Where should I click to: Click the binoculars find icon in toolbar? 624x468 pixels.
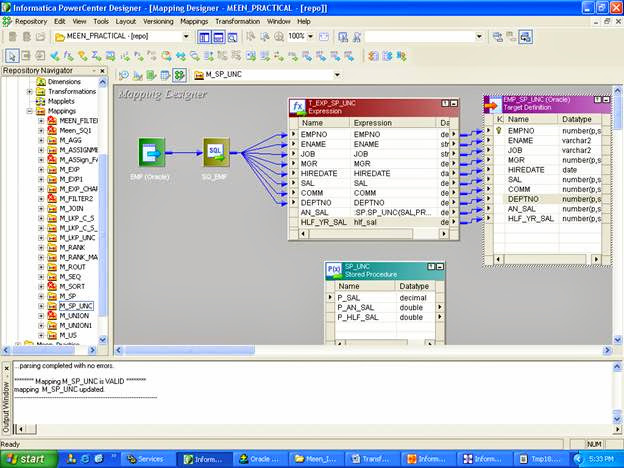[x=357, y=37]
